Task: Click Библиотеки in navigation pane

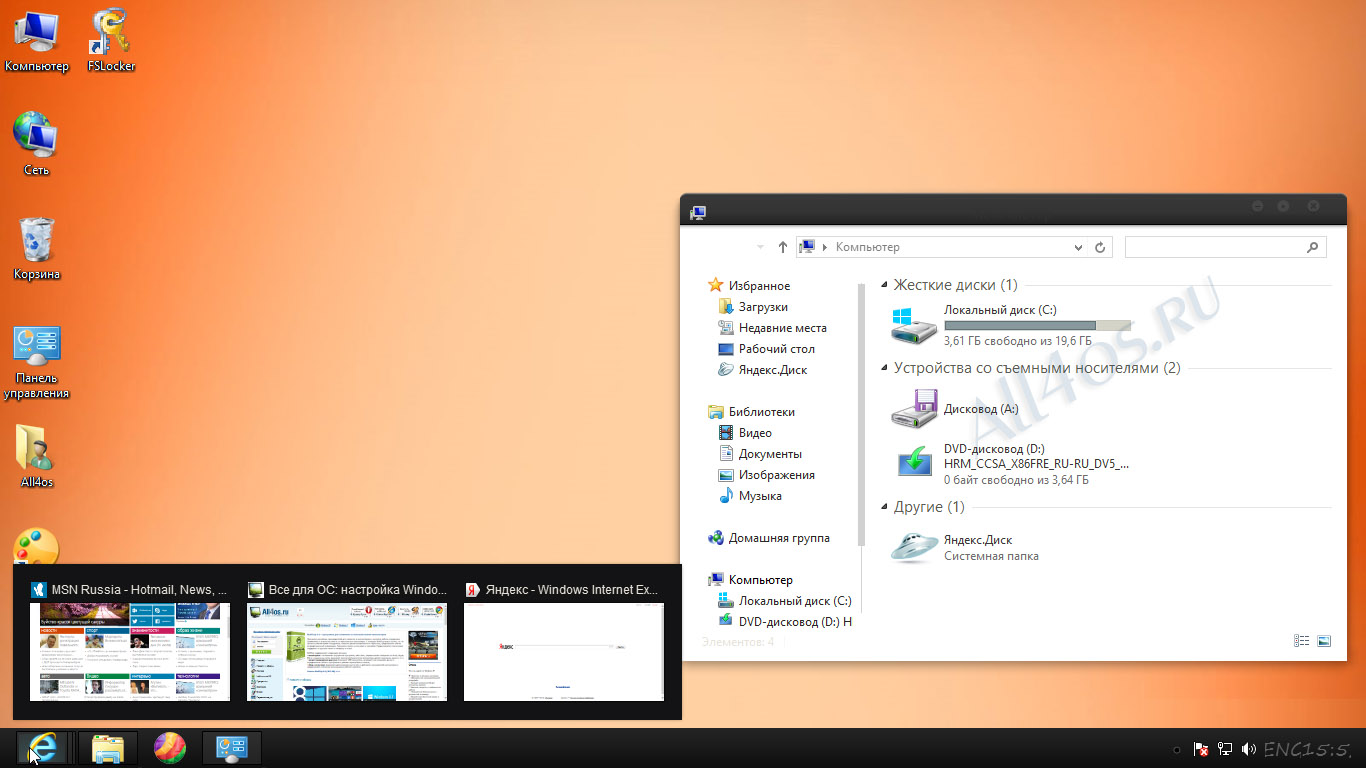Action: point(762,412)
